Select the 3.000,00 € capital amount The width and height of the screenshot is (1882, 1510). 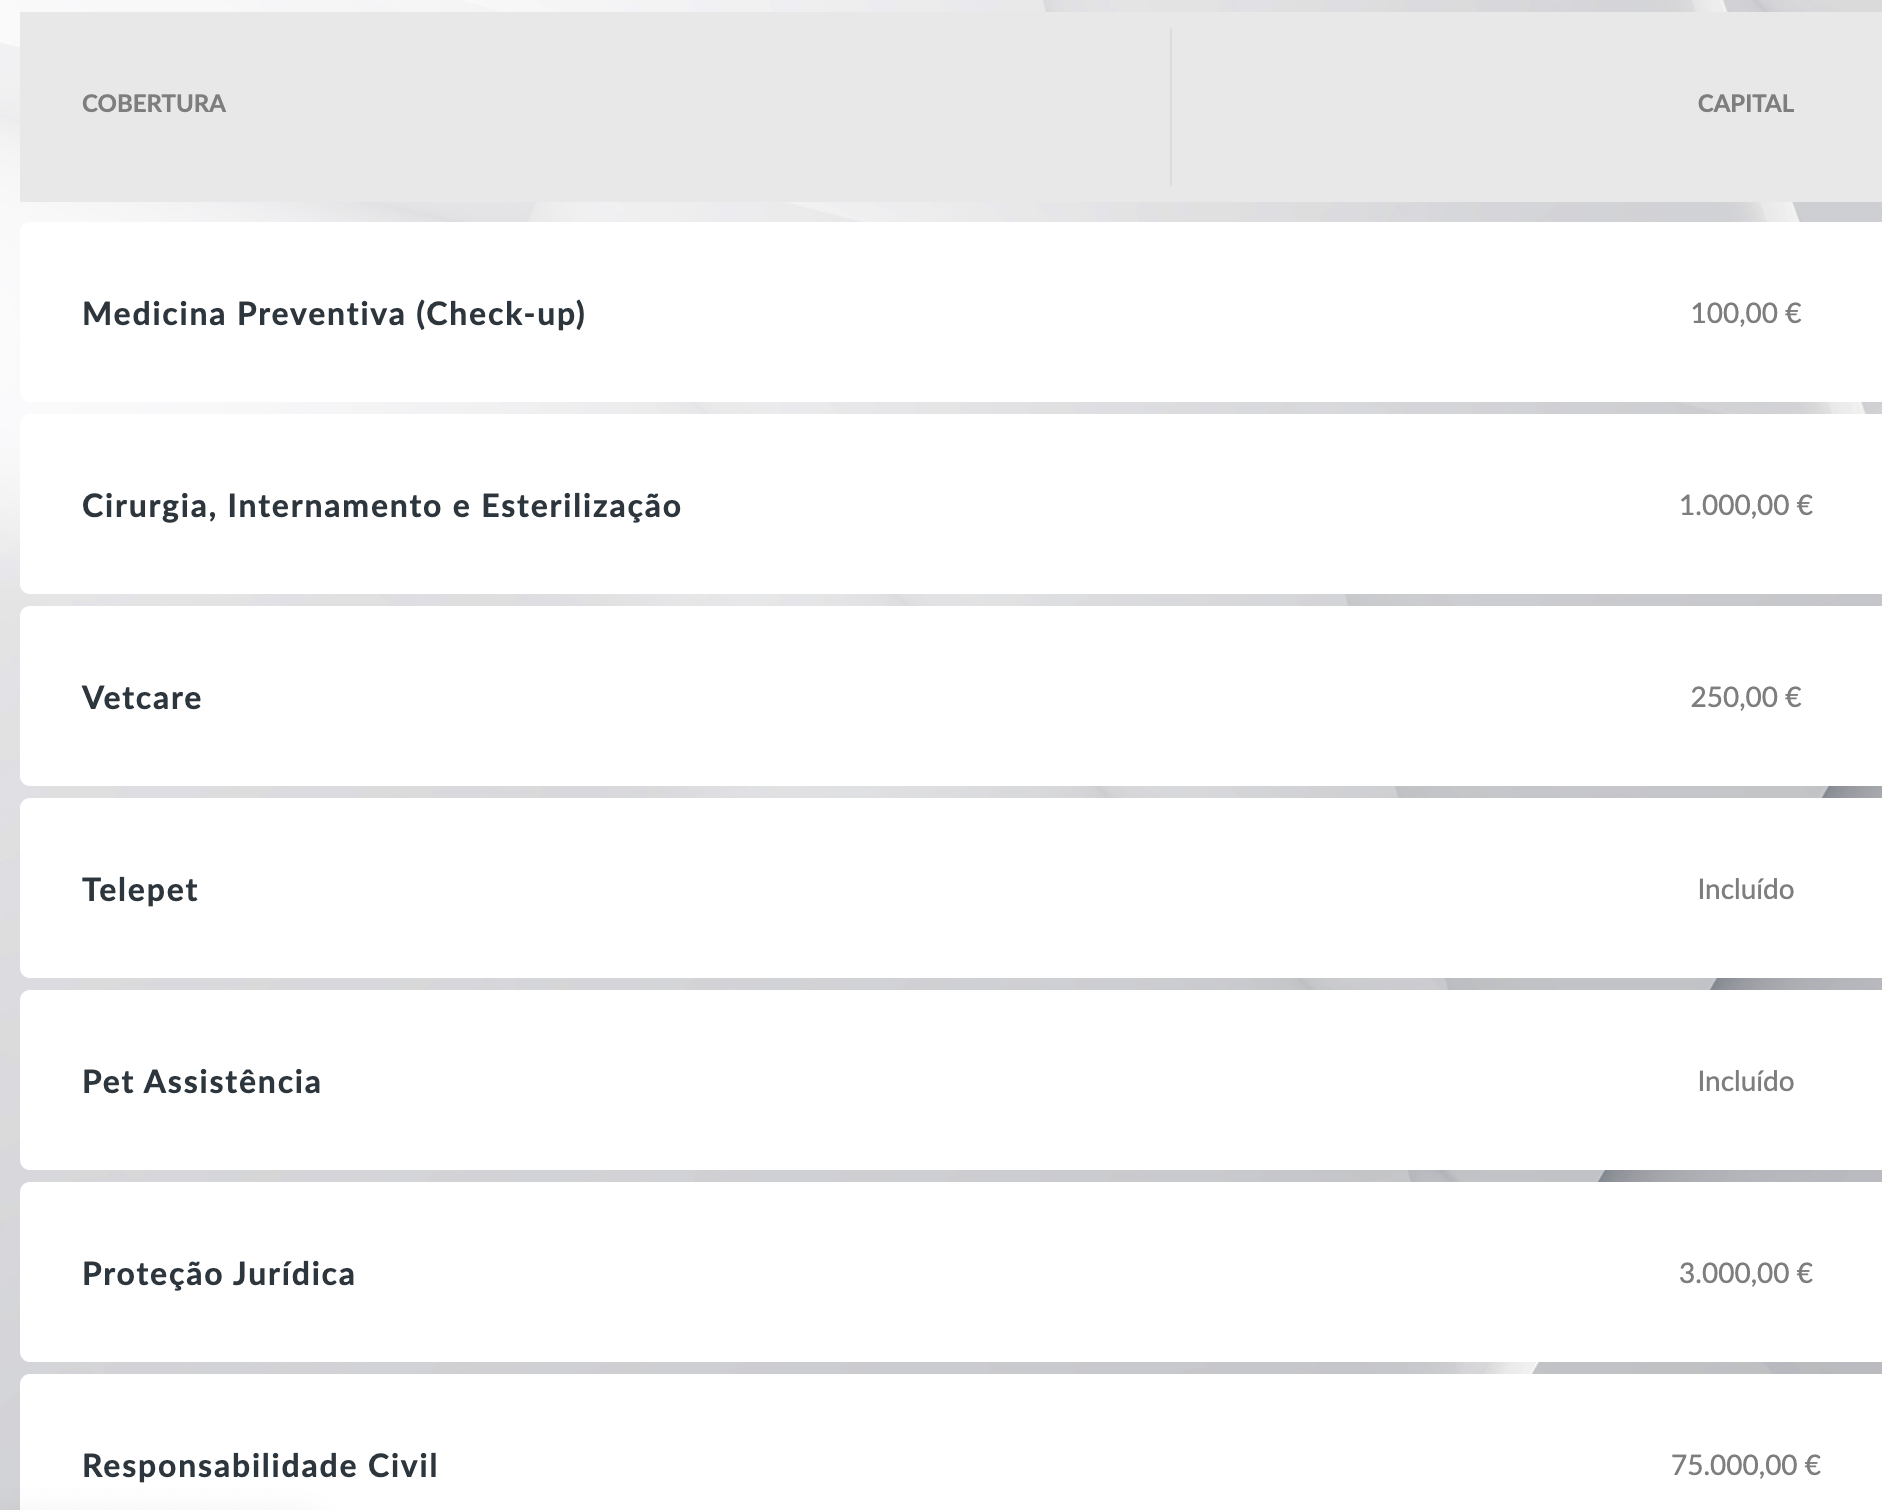1745,1274
